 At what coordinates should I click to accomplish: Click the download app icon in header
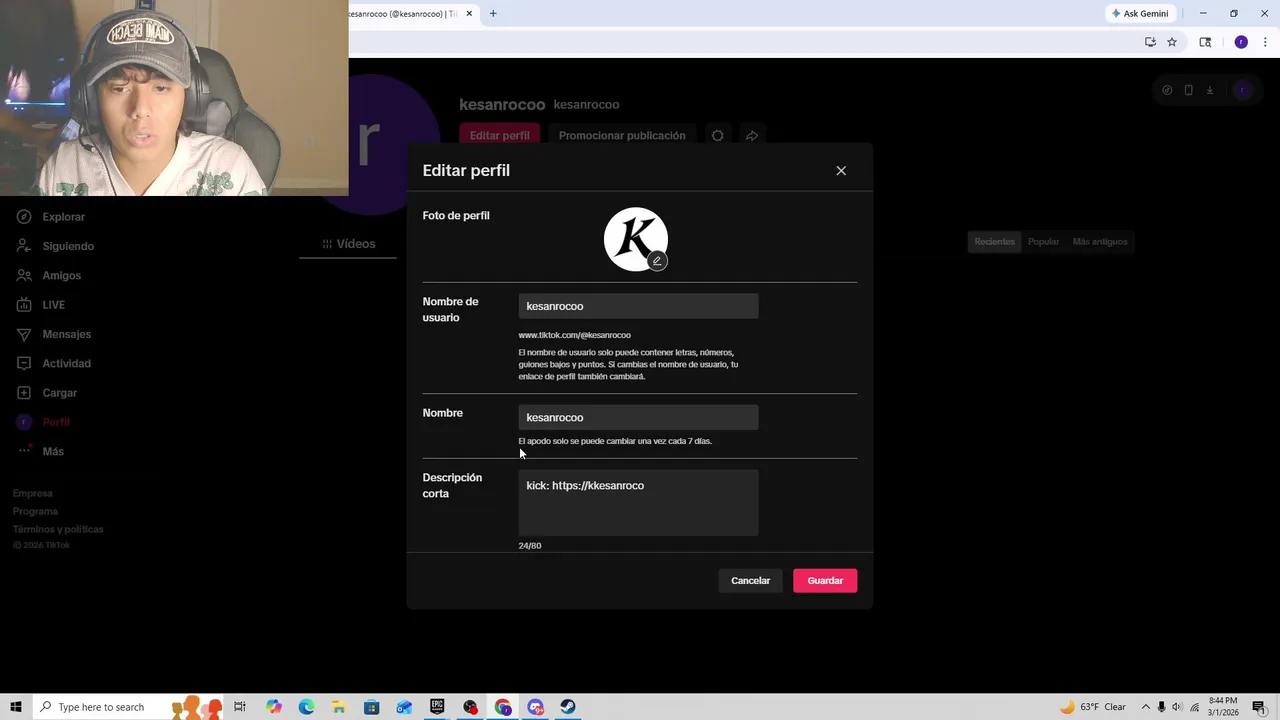click(1209, 90)
